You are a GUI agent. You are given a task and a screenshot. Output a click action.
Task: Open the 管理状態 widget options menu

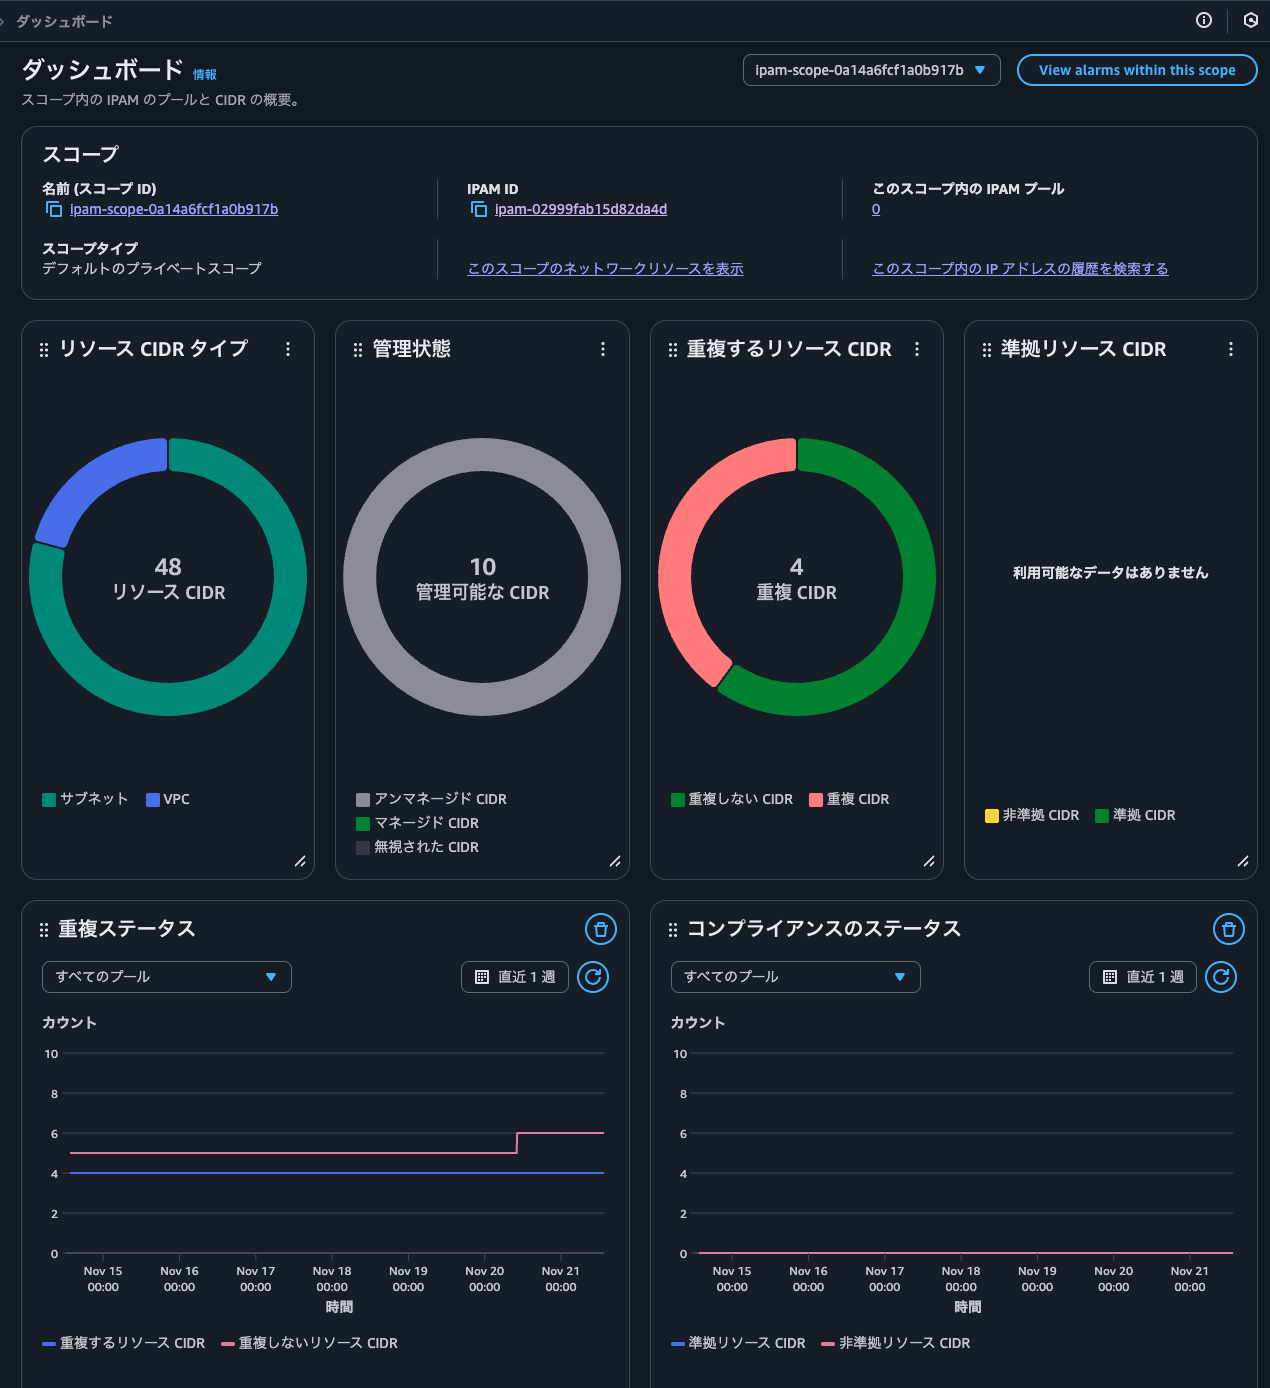[x=602, y=349]
